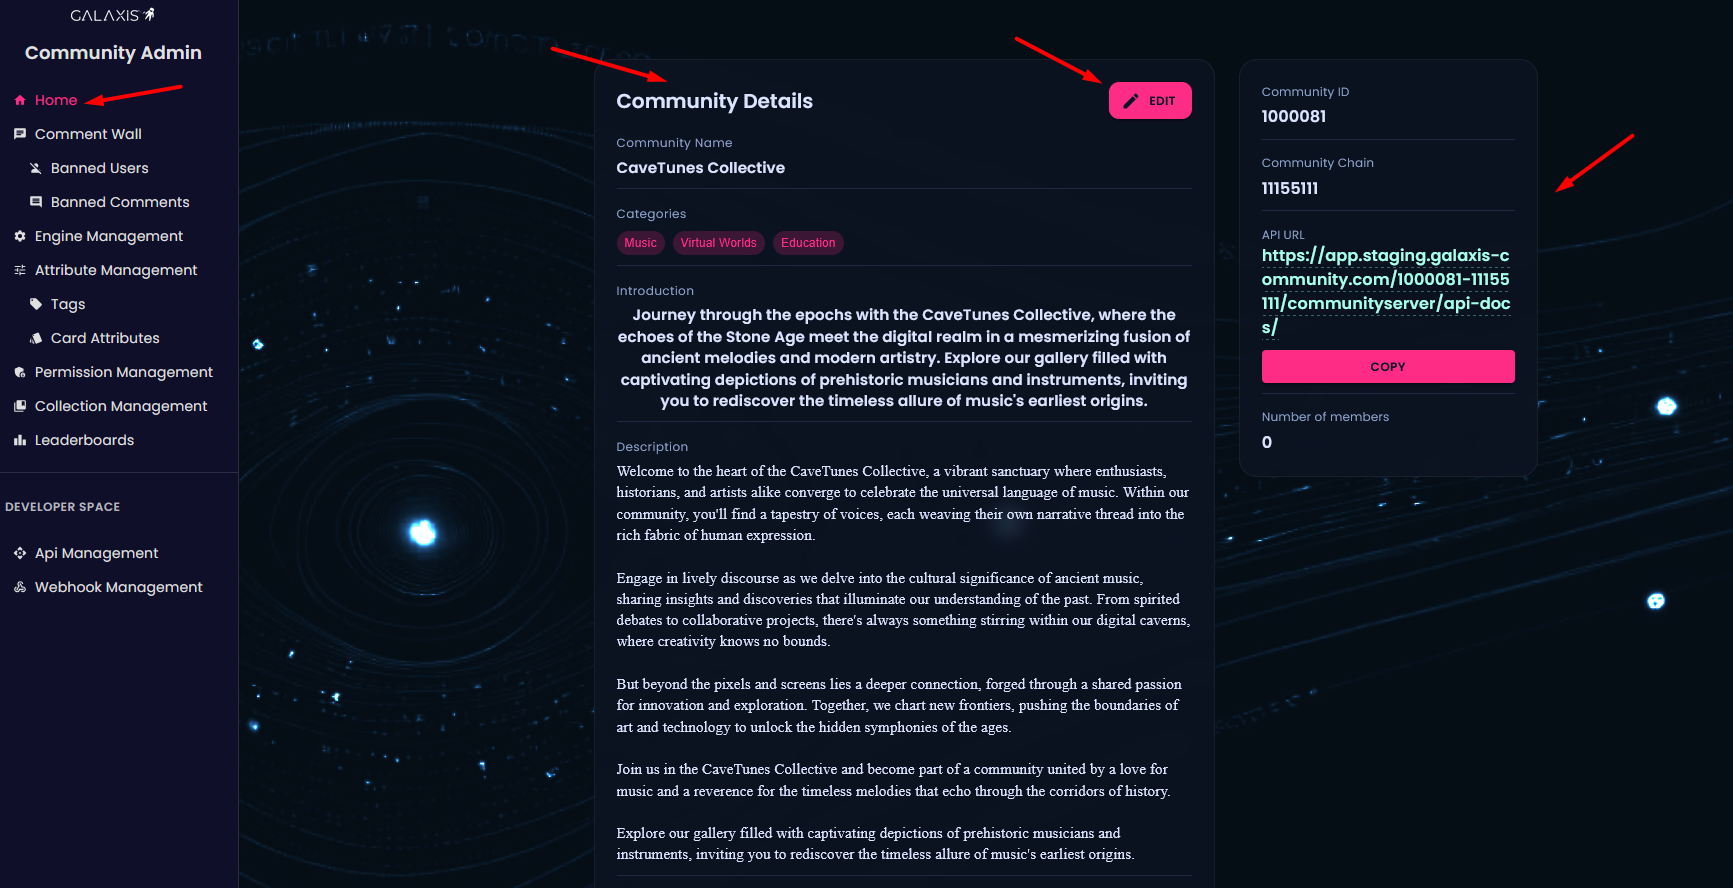
Task: Click the Engine Management gear icon
Action: point(20,236)
